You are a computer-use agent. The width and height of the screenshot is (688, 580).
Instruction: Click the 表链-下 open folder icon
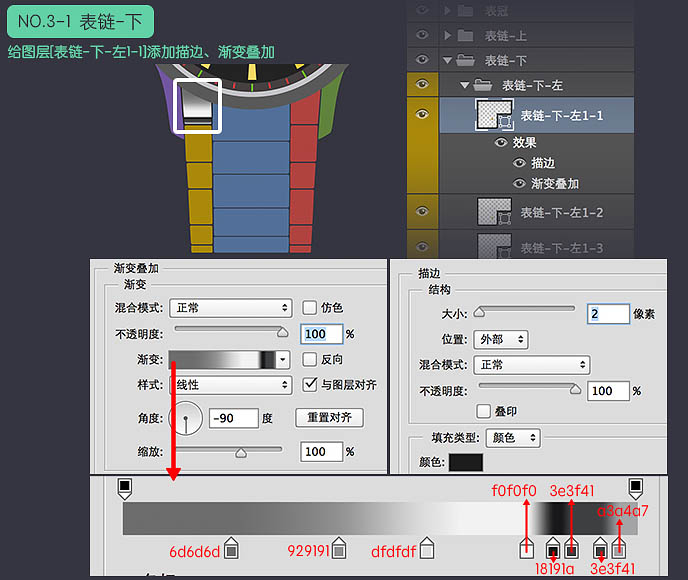coord(466,60)
